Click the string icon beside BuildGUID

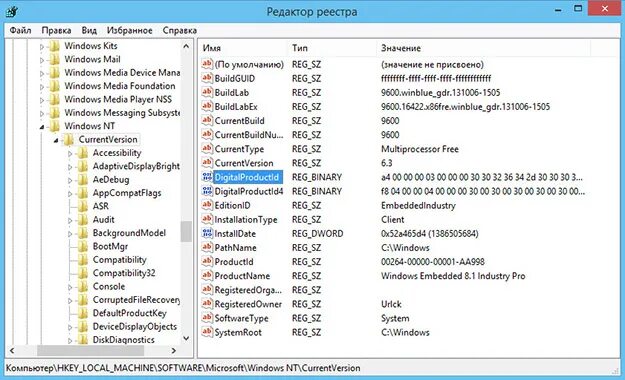click(x=207, y=78)
